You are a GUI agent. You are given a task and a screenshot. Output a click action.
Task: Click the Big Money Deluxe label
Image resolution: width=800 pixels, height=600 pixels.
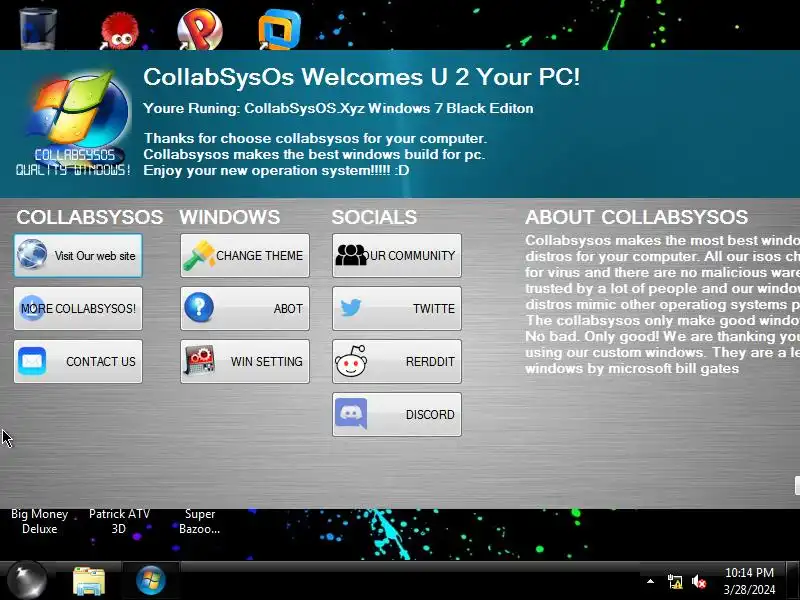pyautogui.click(x=40, y=521)
